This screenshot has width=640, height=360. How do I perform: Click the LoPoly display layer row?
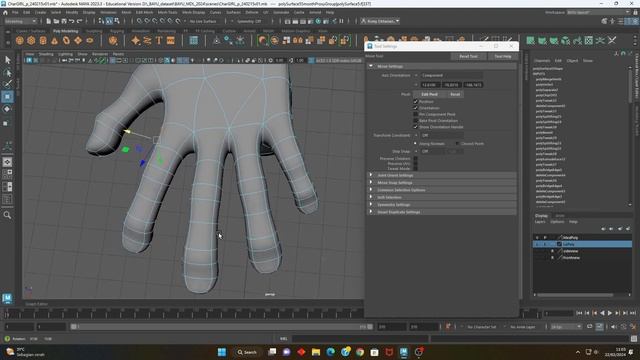[582, 244]
